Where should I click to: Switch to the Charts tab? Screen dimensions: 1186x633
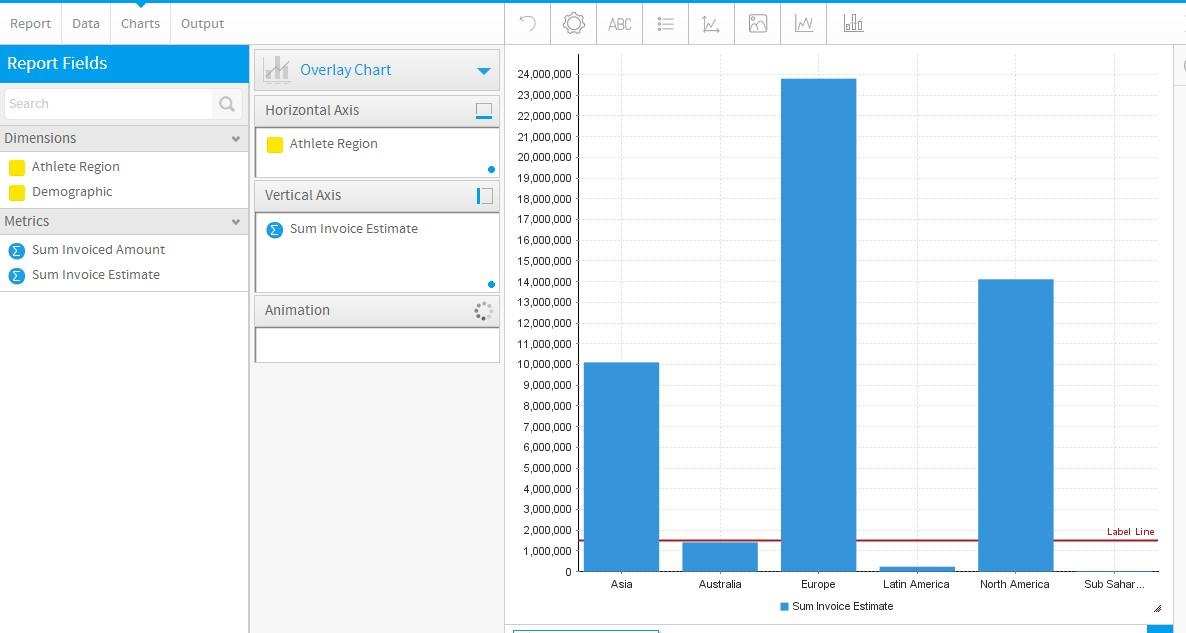point(141,23)
